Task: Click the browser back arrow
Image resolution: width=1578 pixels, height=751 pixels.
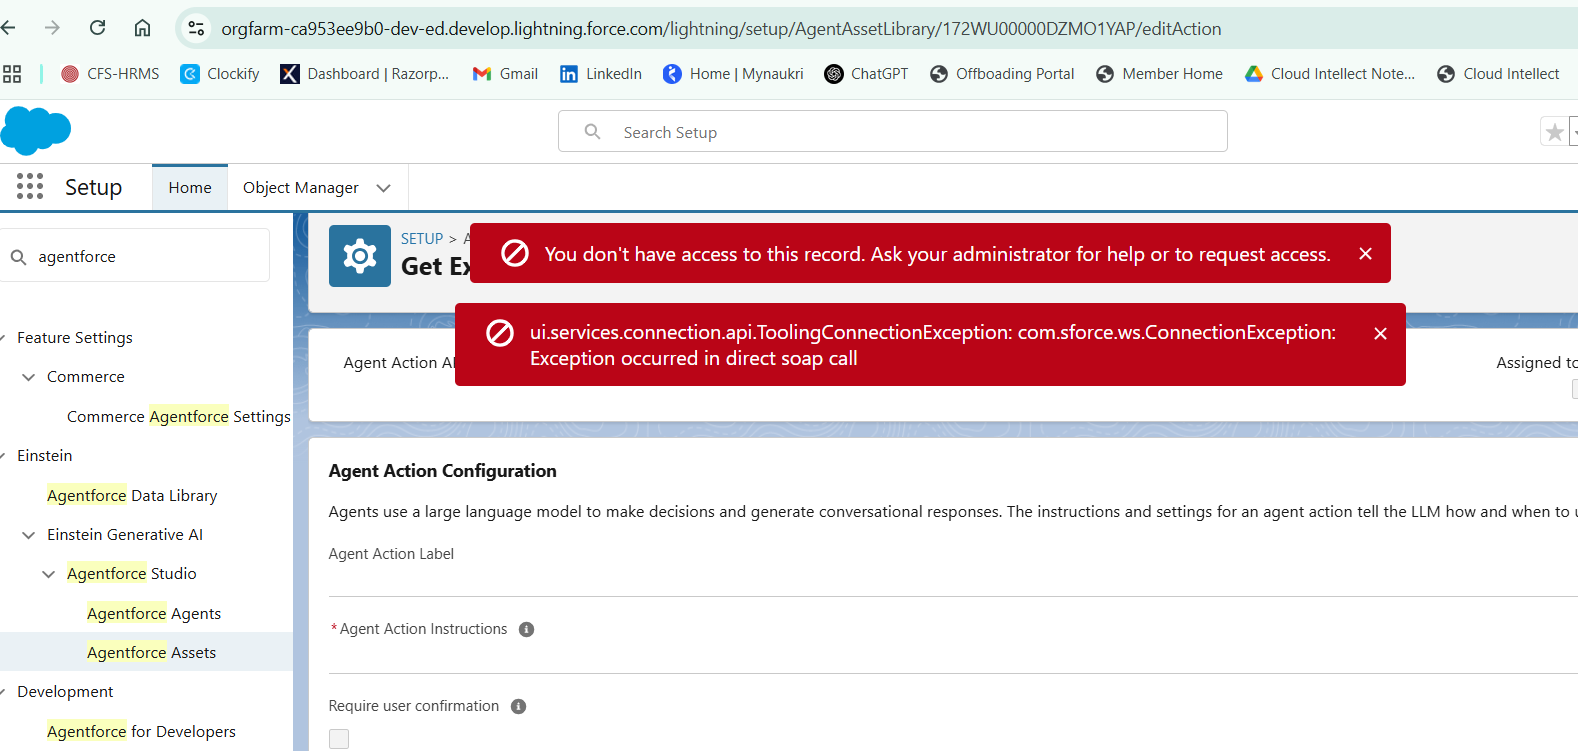Action: (x=9, y=28)
